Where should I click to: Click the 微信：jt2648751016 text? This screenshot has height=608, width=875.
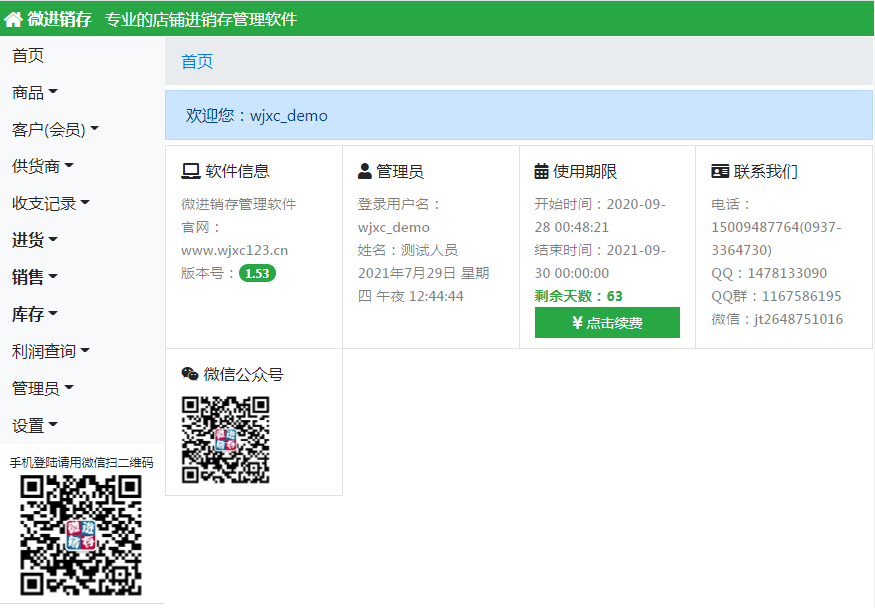[x=777, y=319]
